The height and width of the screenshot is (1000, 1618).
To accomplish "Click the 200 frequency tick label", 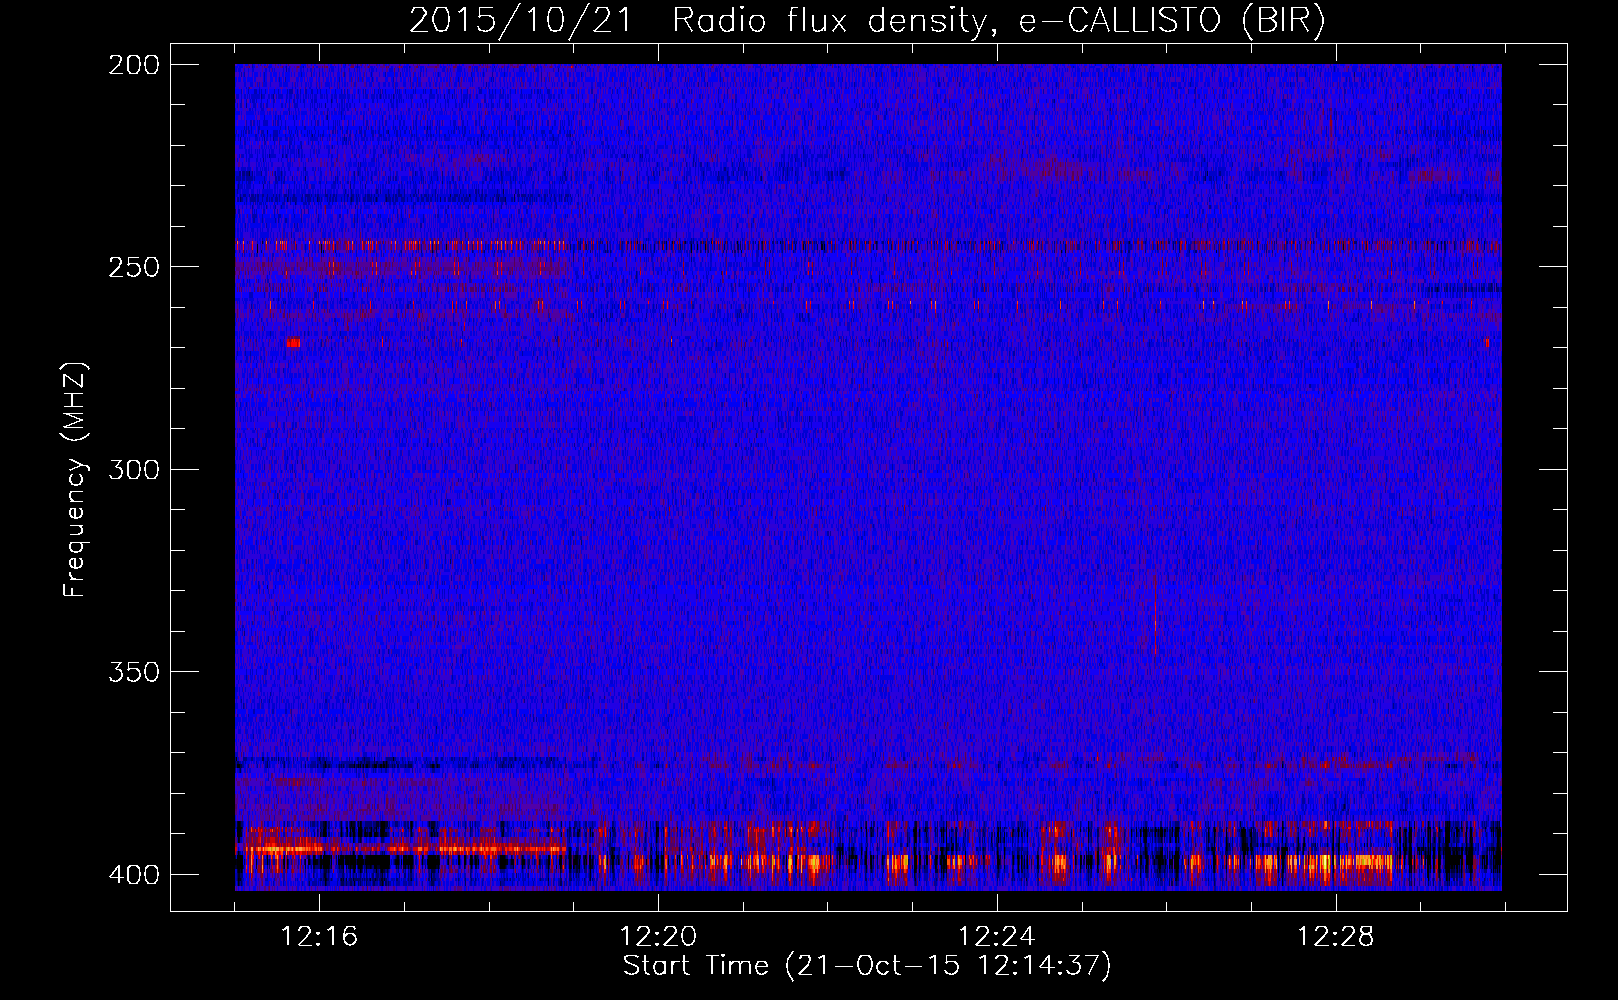I will (x=133, y=64).
